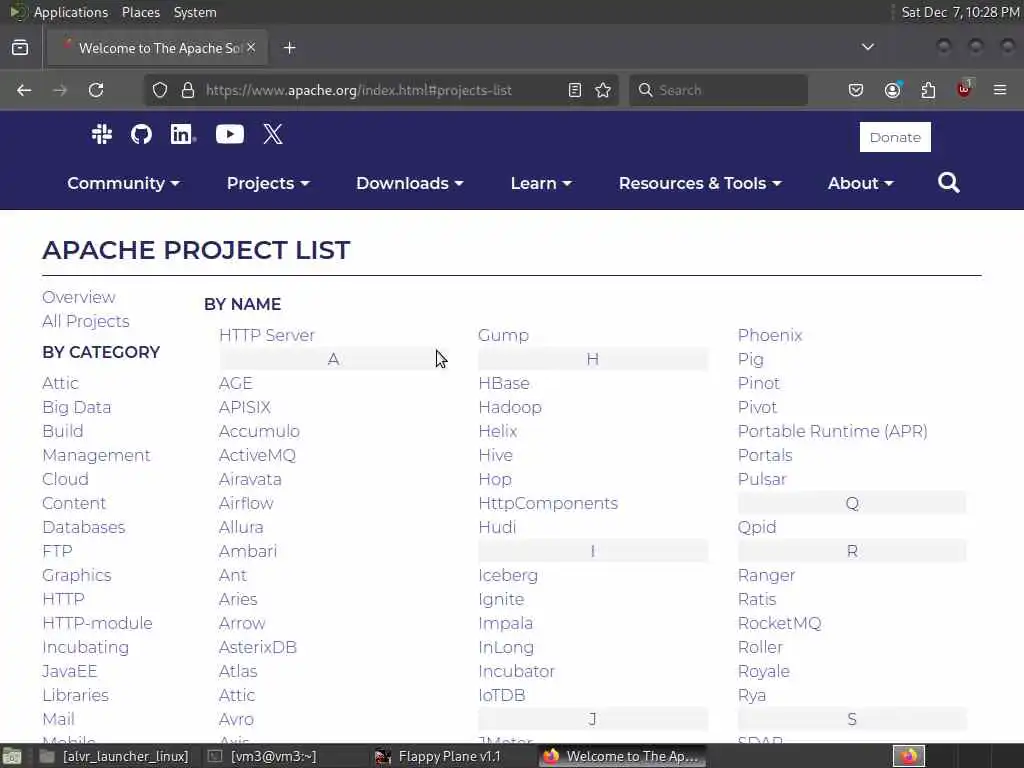Expand the Projects dropdown menu
Screen dimensions: 1024x768
268,184
